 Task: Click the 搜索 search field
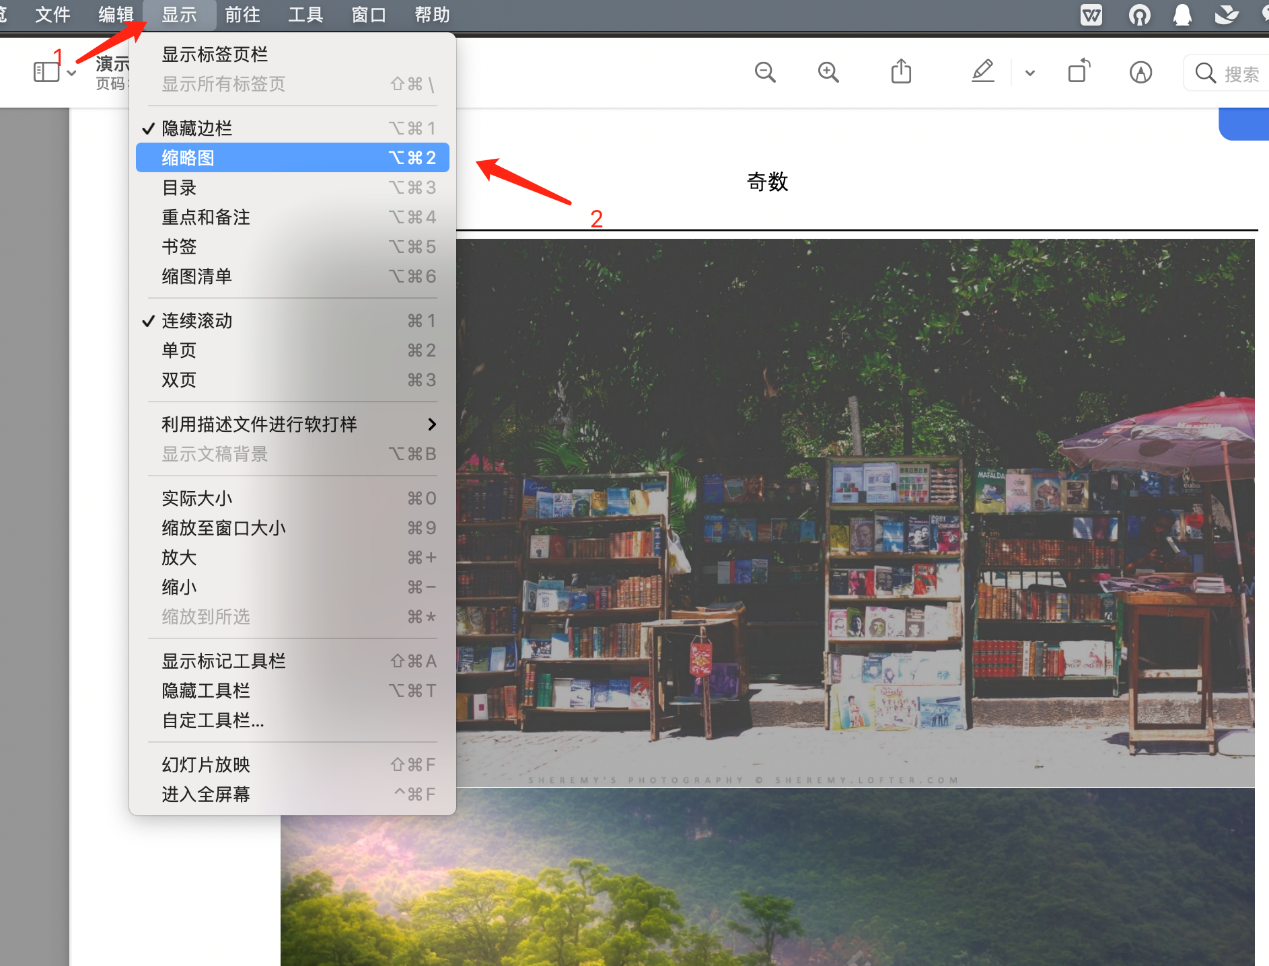click(1235, 72)
